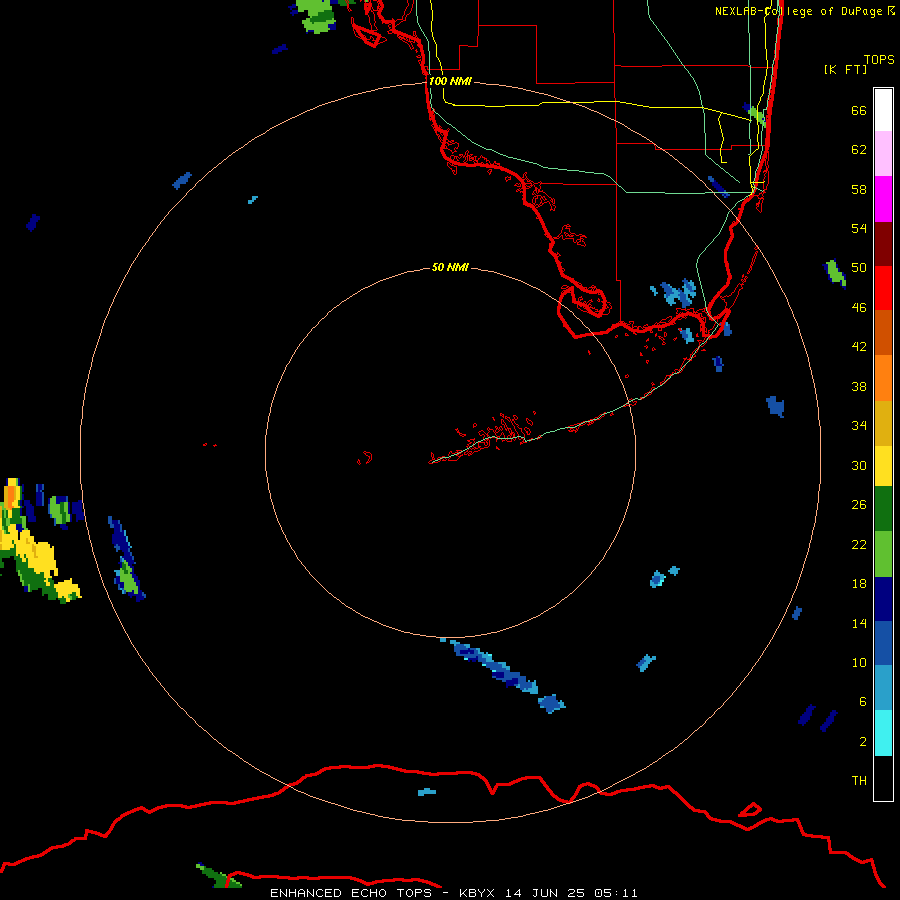The height and width of the screenshot is (900, 900).
Task: Select the light pink legend color band
Action: click(883, 153)
